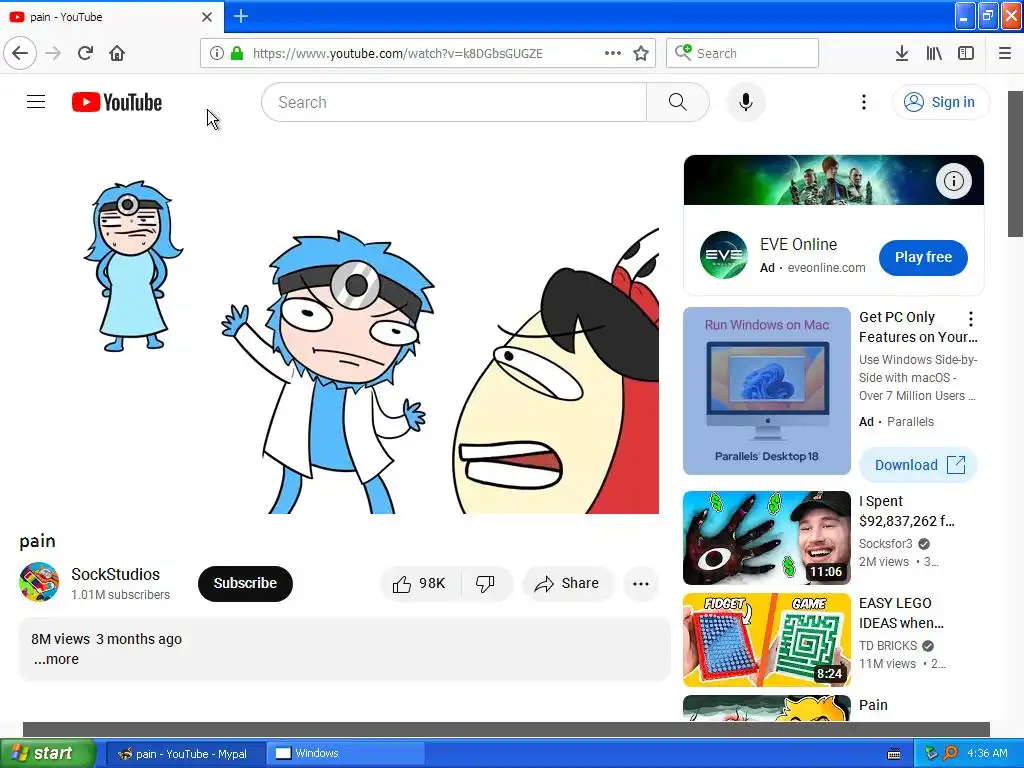The image size is (1024, 768).
Task: Click the green padlock security icon
Action: coord(237,53)
